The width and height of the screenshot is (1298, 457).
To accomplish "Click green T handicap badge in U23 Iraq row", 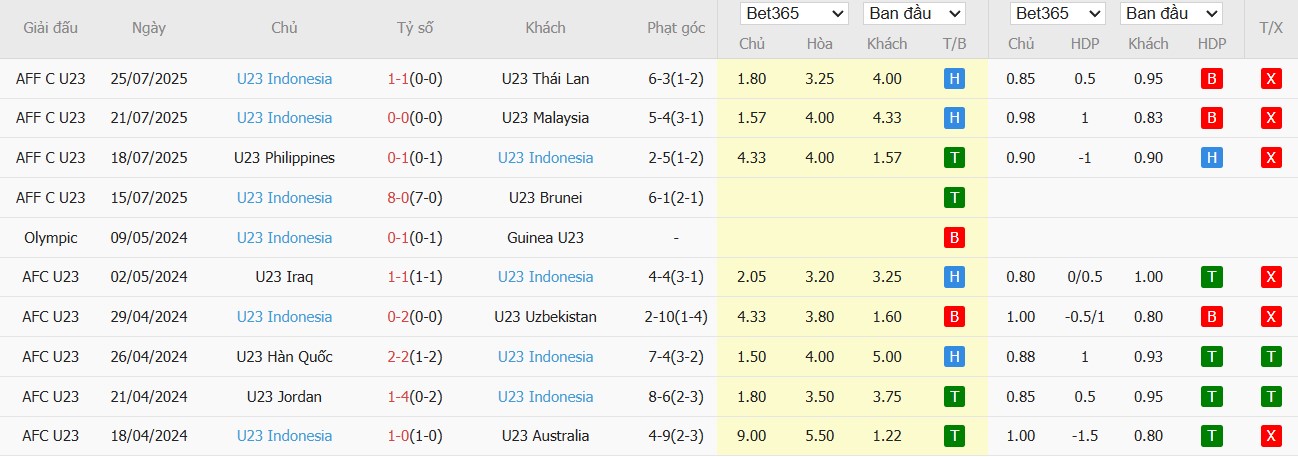I will coord(1212,277).
